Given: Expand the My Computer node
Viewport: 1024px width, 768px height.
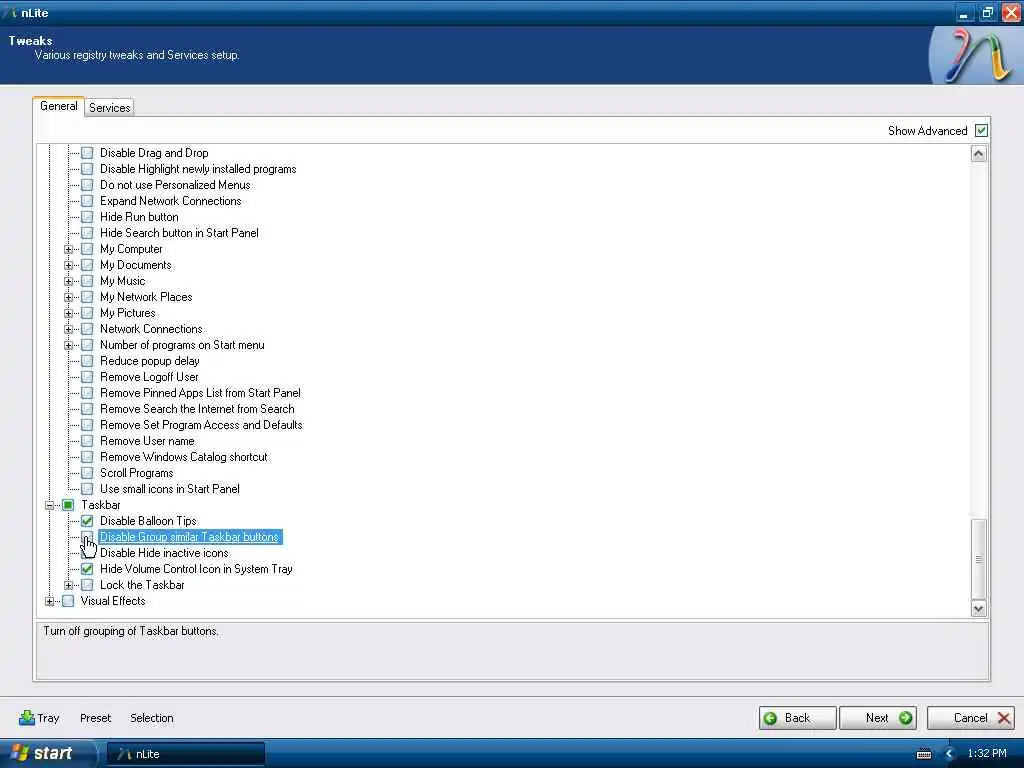Looking at the screenshot, I should coord(68,249).
